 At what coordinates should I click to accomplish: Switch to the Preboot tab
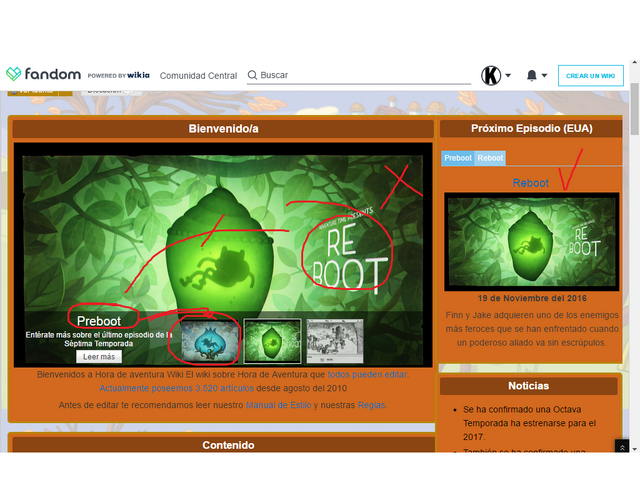(458, 158)
